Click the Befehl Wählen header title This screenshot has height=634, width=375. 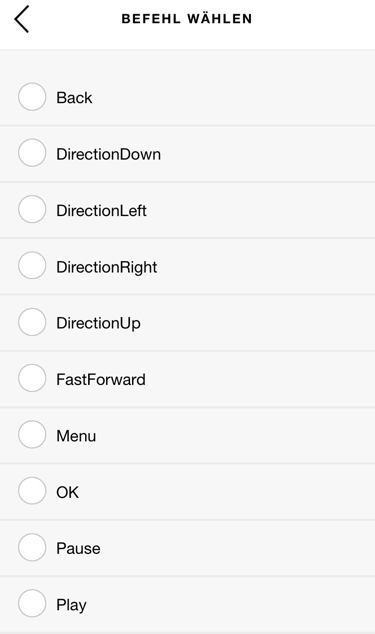(187, 19)
